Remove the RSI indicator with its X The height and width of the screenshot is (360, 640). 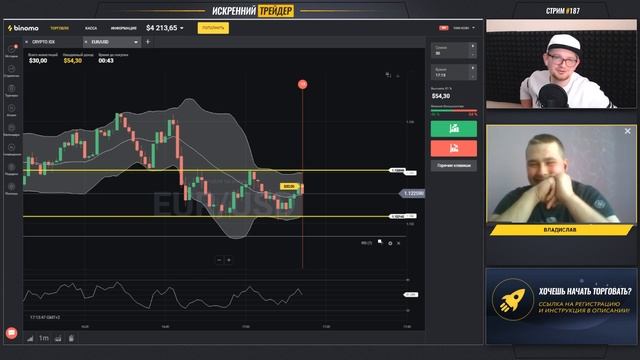pyautogui.click(x=399, y=243)
